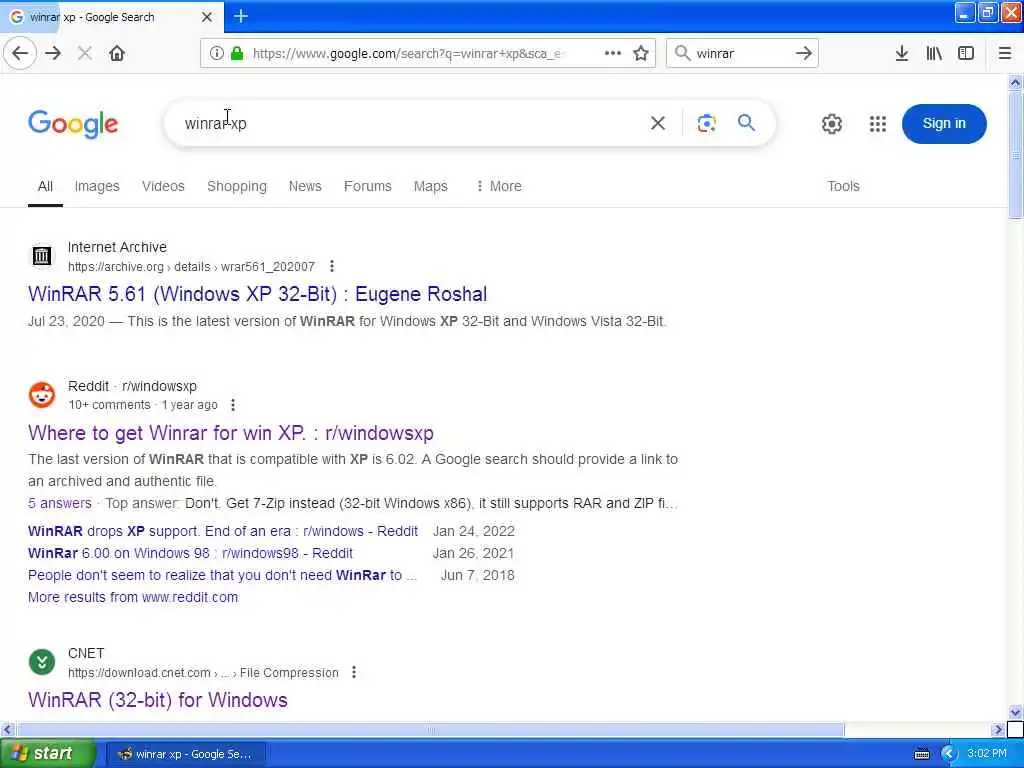Show site information via the info icon

[216, 54]
